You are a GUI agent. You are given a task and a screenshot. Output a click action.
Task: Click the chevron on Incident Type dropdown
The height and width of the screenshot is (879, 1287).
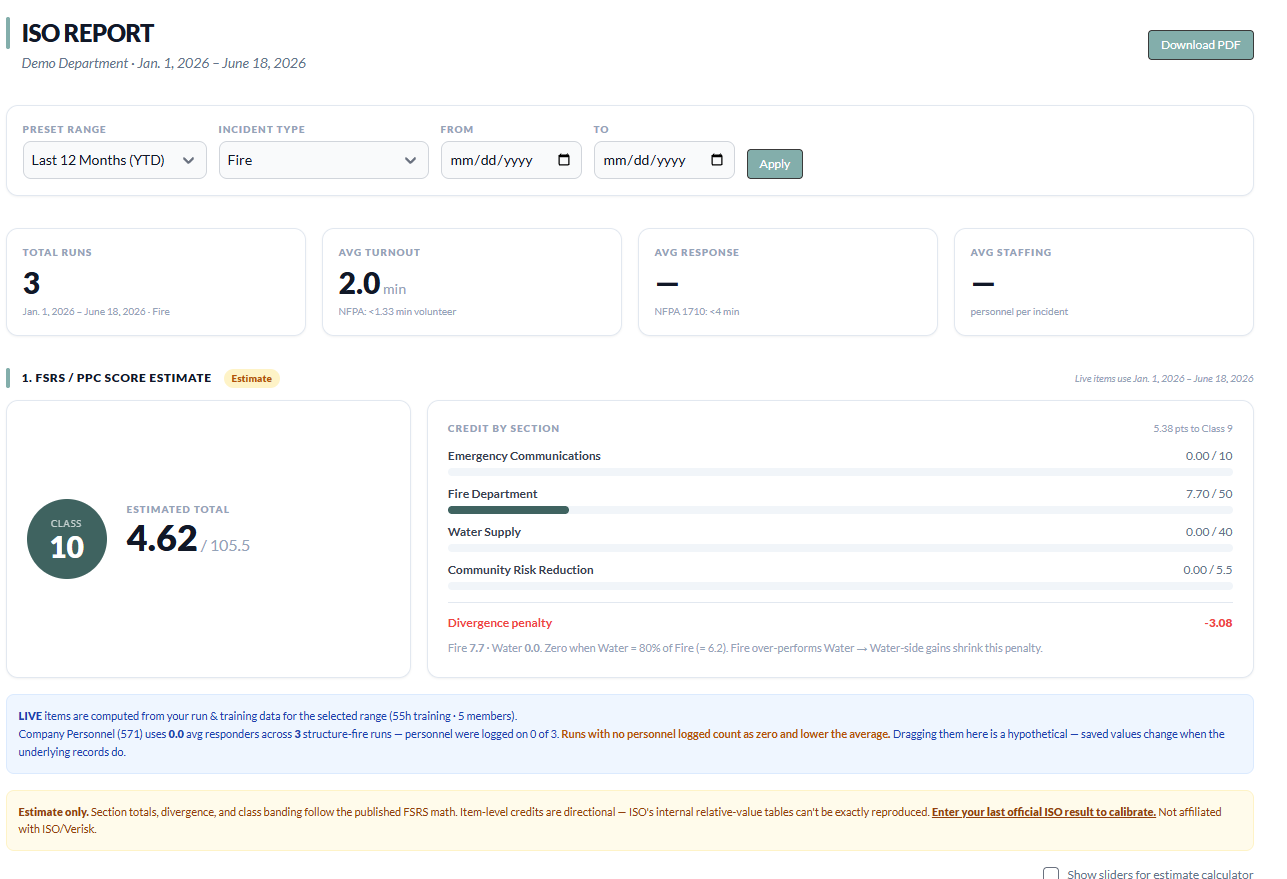[x=410, y=160]
